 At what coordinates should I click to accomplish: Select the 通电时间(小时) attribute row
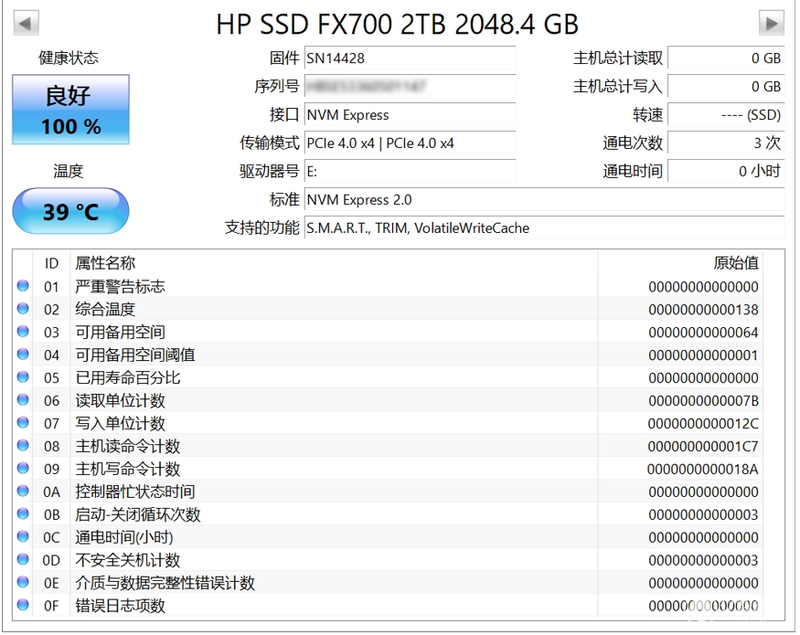point(388,537)
